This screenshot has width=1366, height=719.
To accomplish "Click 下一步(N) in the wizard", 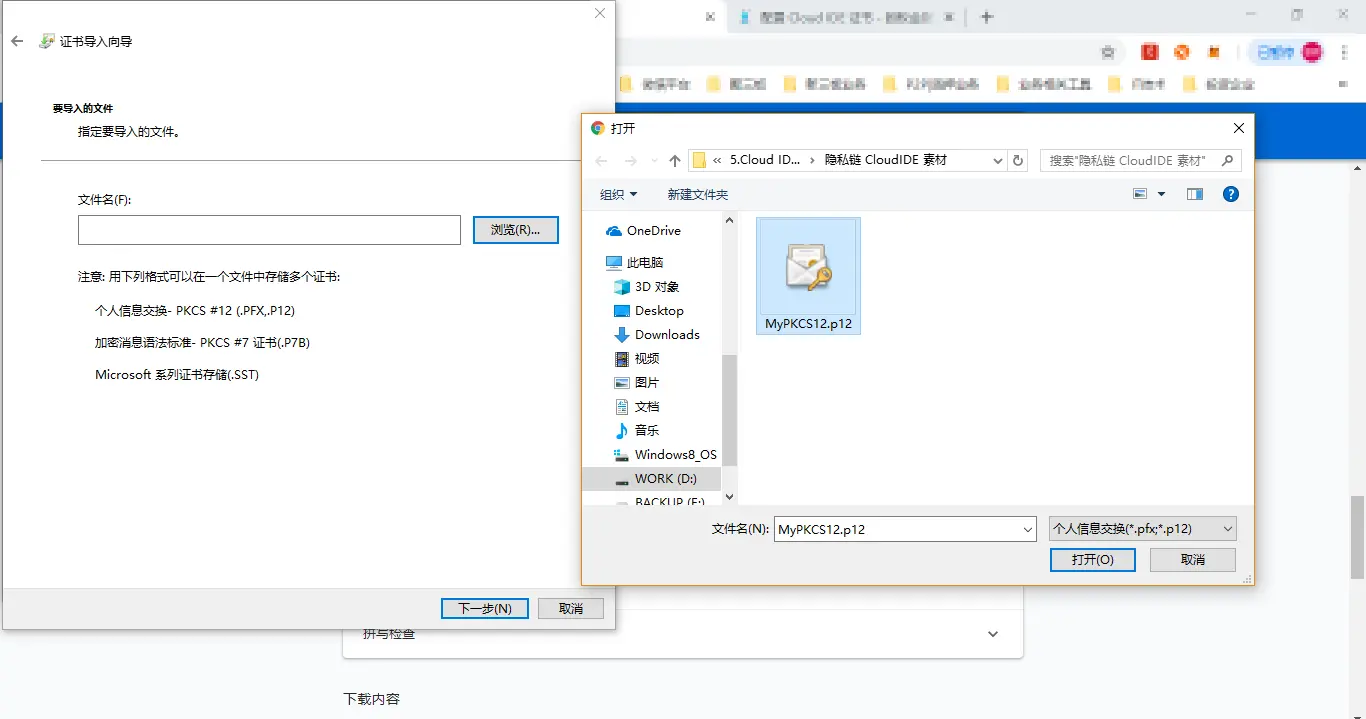I will point(484,609).
